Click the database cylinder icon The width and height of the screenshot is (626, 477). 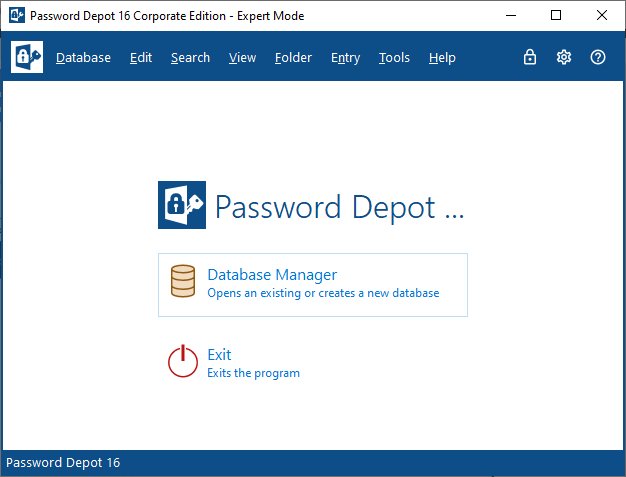point(183,281)
